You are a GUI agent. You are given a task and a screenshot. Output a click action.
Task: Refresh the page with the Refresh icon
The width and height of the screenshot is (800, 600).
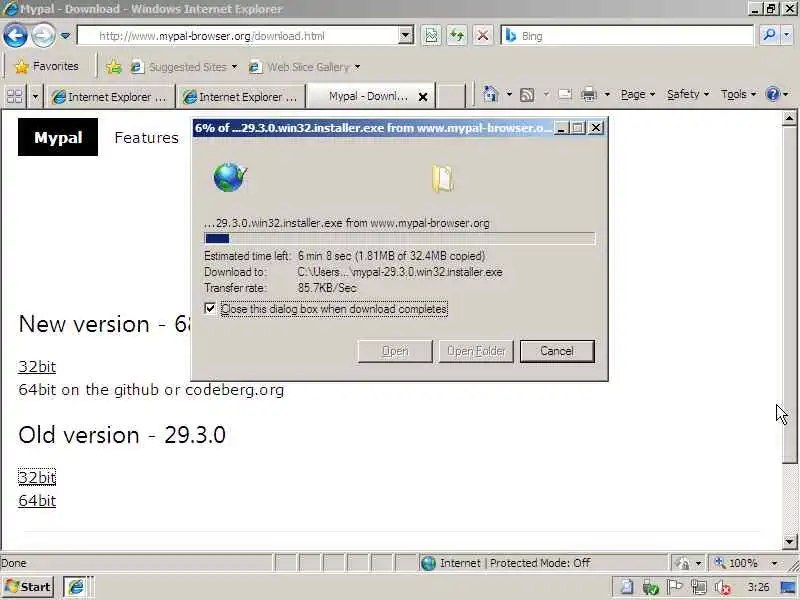coord(457,36)
